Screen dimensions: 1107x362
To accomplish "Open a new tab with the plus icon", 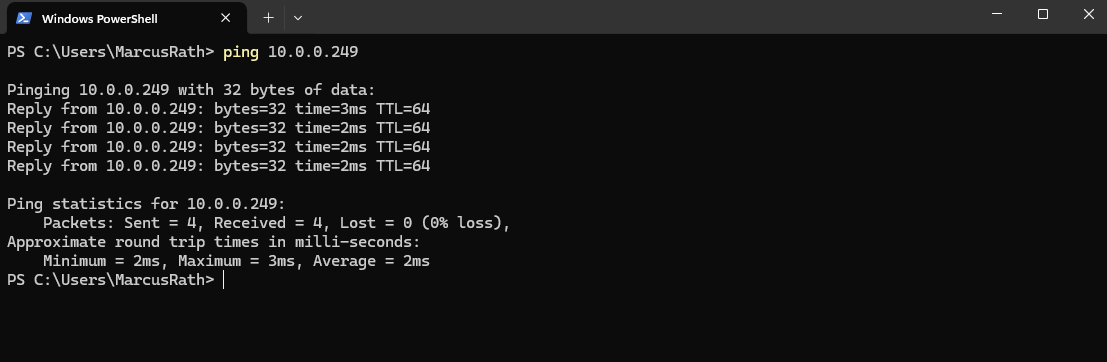I will [x=268, y=18].
